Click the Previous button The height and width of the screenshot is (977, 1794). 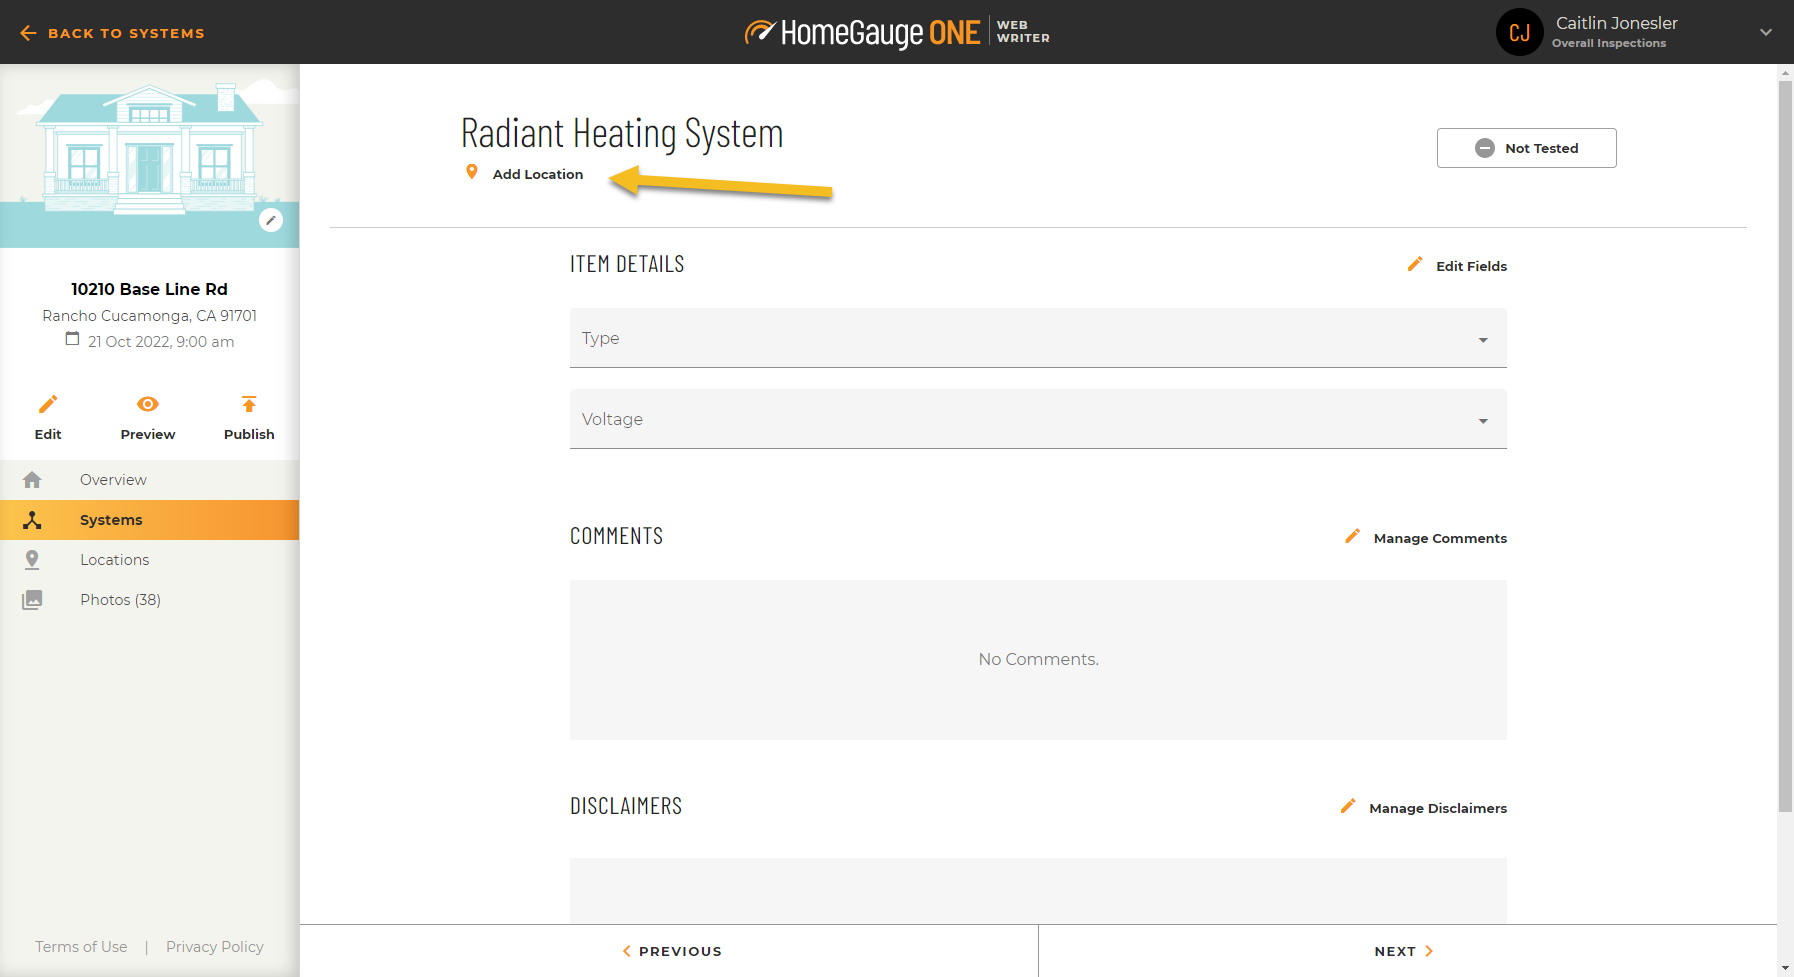point(671,951)
